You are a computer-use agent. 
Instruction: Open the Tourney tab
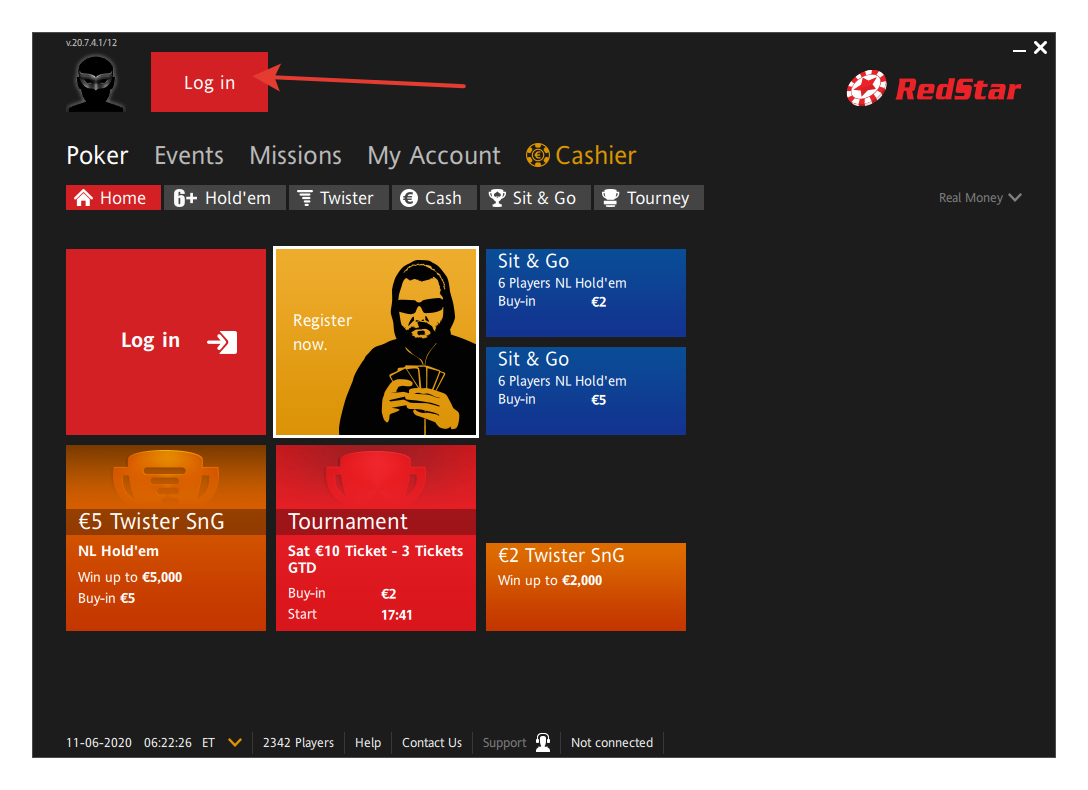[648, 198]
